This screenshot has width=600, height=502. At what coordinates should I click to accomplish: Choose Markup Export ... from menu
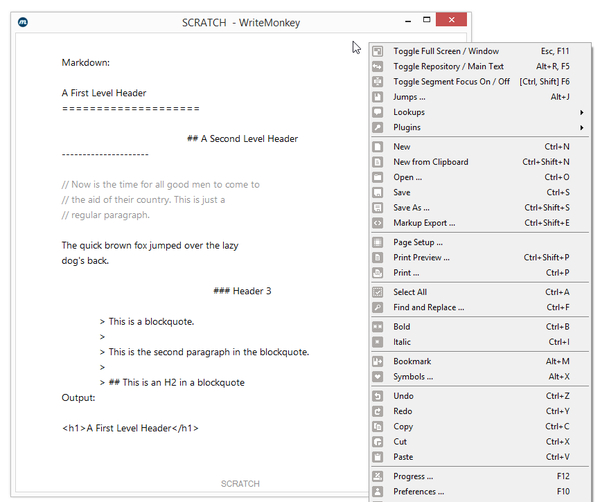coord(480,223)
